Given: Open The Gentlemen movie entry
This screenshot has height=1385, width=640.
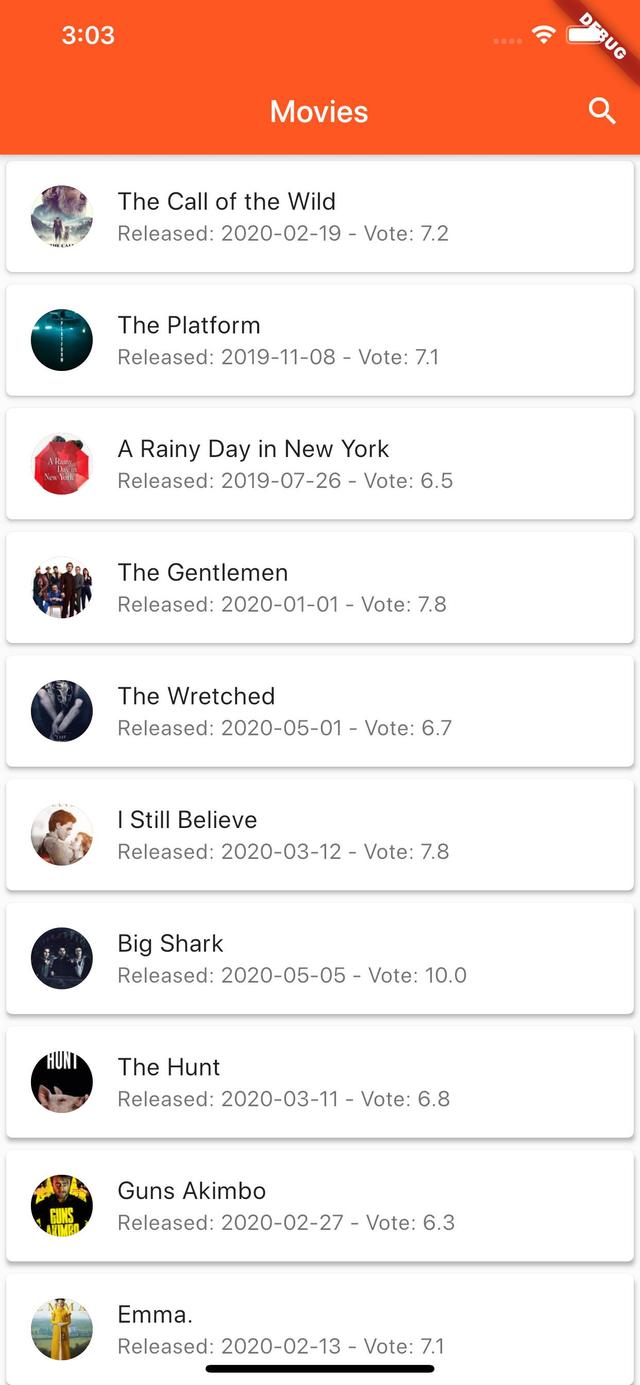Looking at the screenshot, I should tap(203, 572).
